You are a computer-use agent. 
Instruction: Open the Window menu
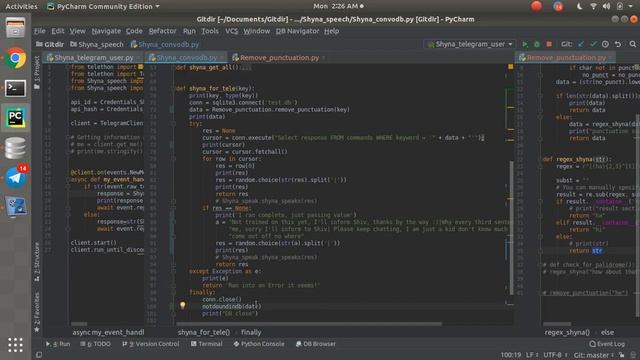tap(257, 31)
